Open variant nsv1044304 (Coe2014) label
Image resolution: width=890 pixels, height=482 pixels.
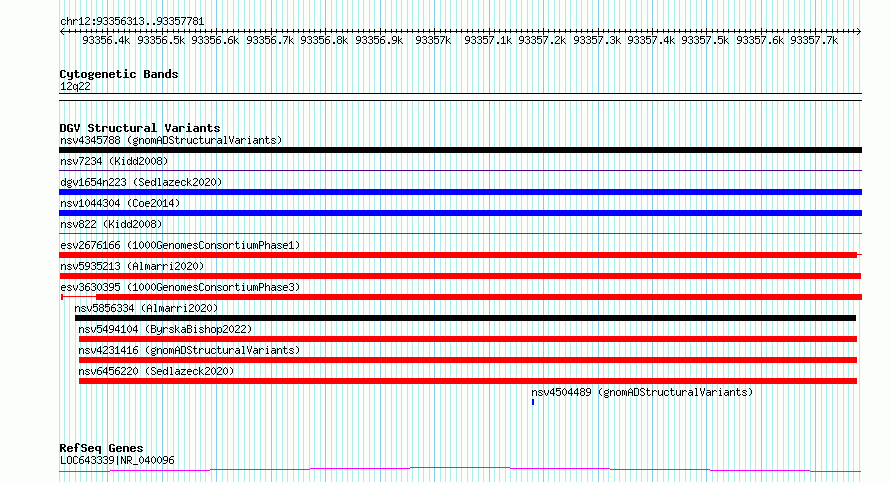coord(120,203)
